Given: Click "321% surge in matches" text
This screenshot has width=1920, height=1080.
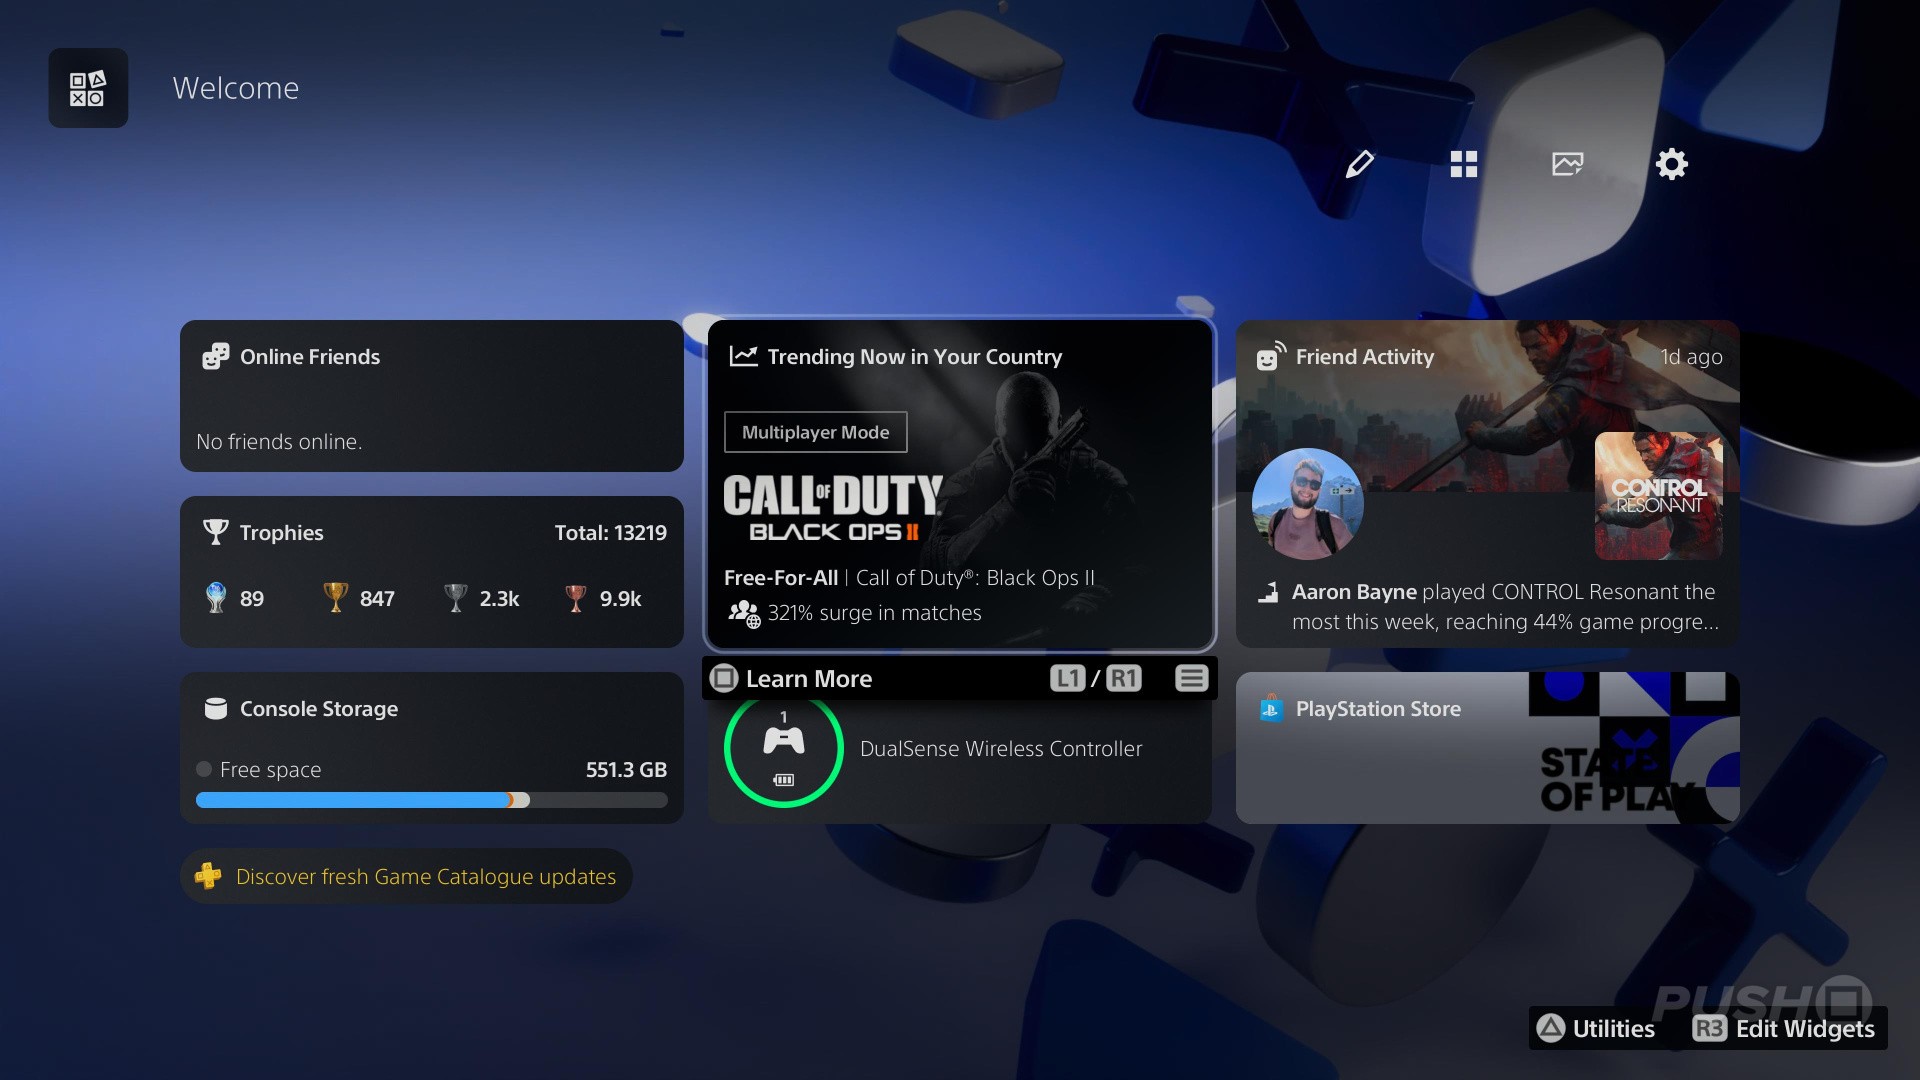Looking at the screenshot, I should tap(875, 613).
